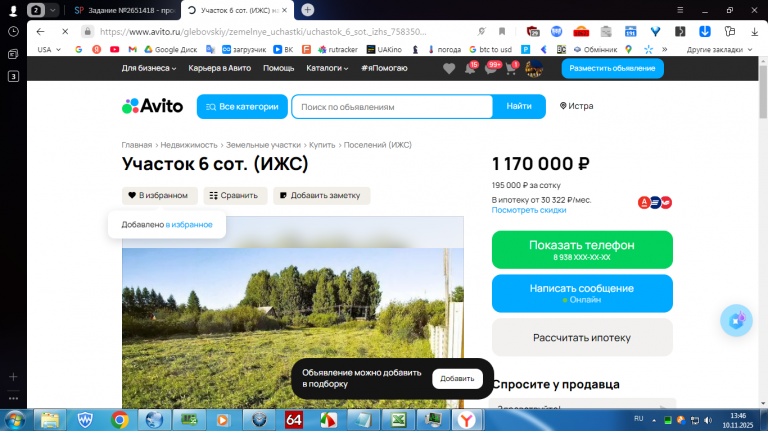This screenshot has height=431, width=768.
Task: Open the Avito shopping cart icon
Action: click(511, 68)
